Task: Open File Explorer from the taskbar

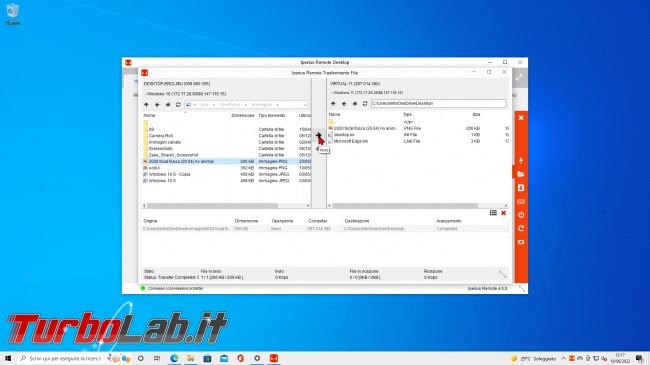Action: 191,358
